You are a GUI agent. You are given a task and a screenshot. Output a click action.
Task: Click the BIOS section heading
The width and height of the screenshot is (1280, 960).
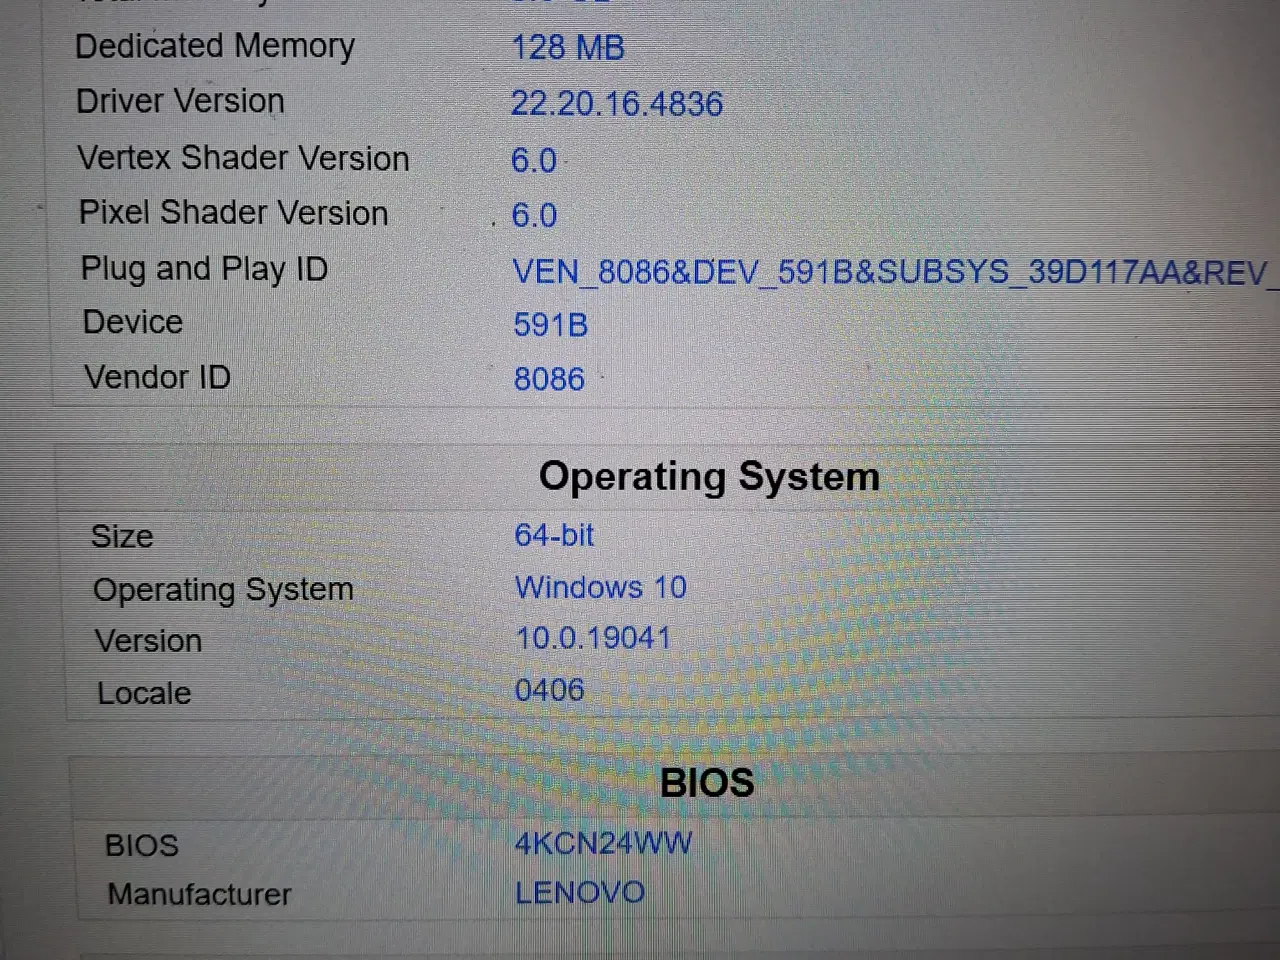click(x=707, y=782)
